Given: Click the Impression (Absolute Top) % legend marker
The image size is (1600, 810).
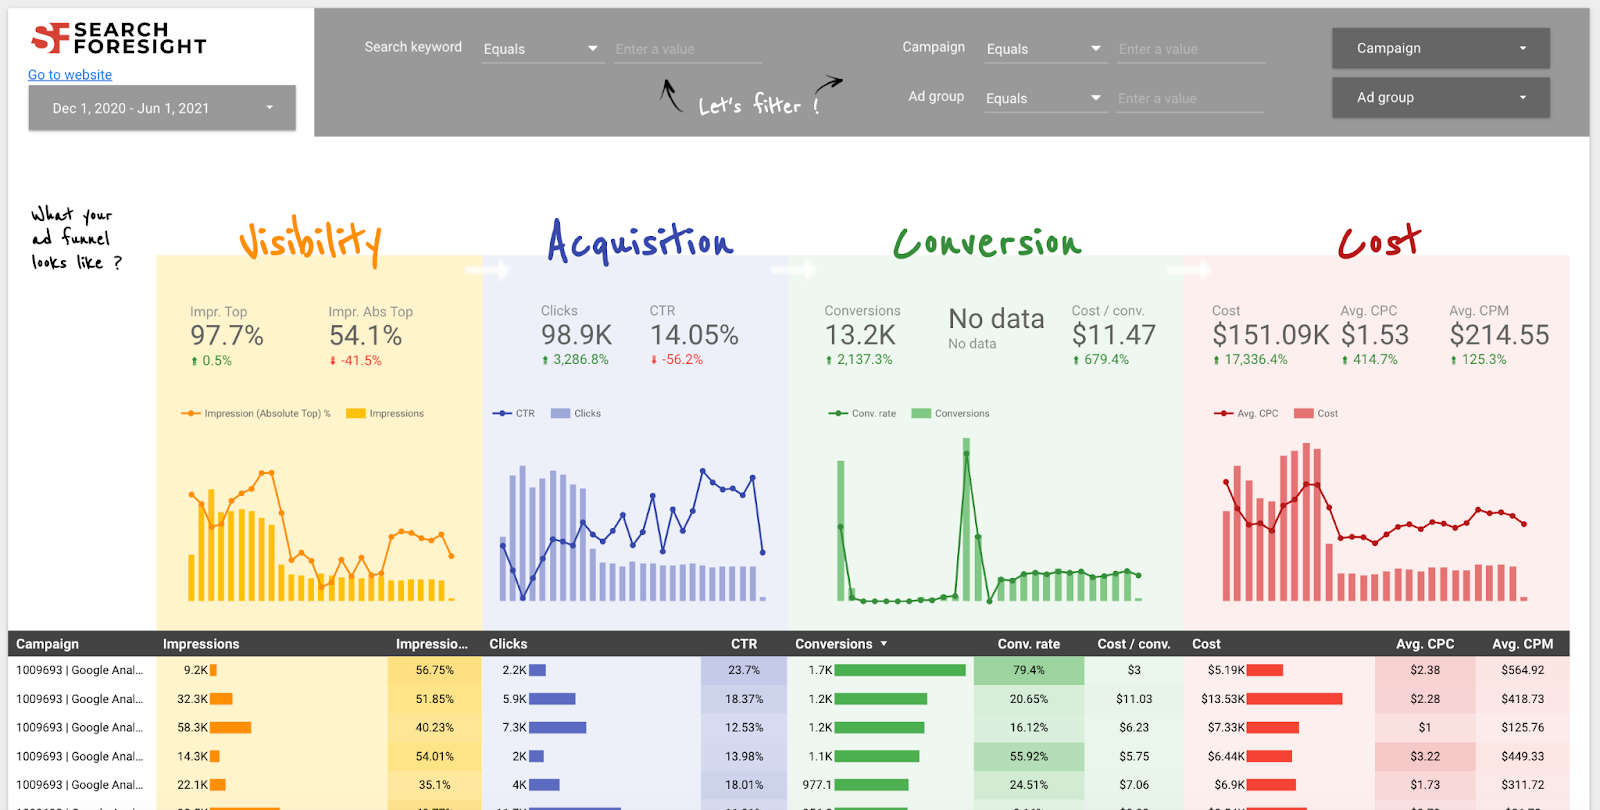Looking at the screenshot, I should point(190,413).
